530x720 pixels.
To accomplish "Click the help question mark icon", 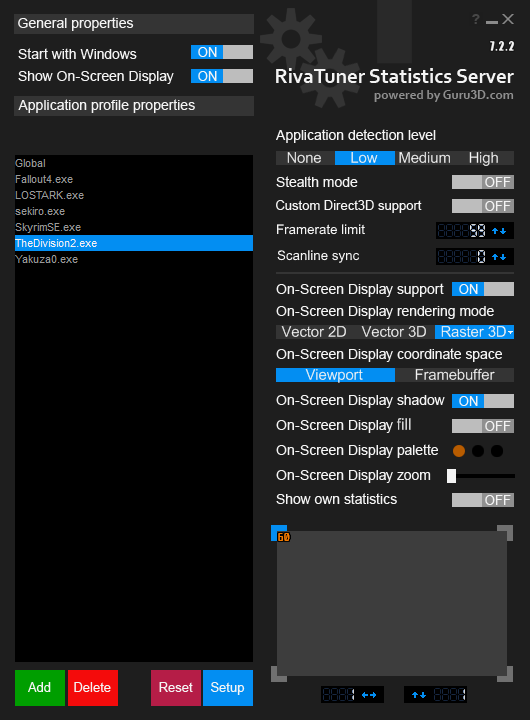I will [476, 19].
